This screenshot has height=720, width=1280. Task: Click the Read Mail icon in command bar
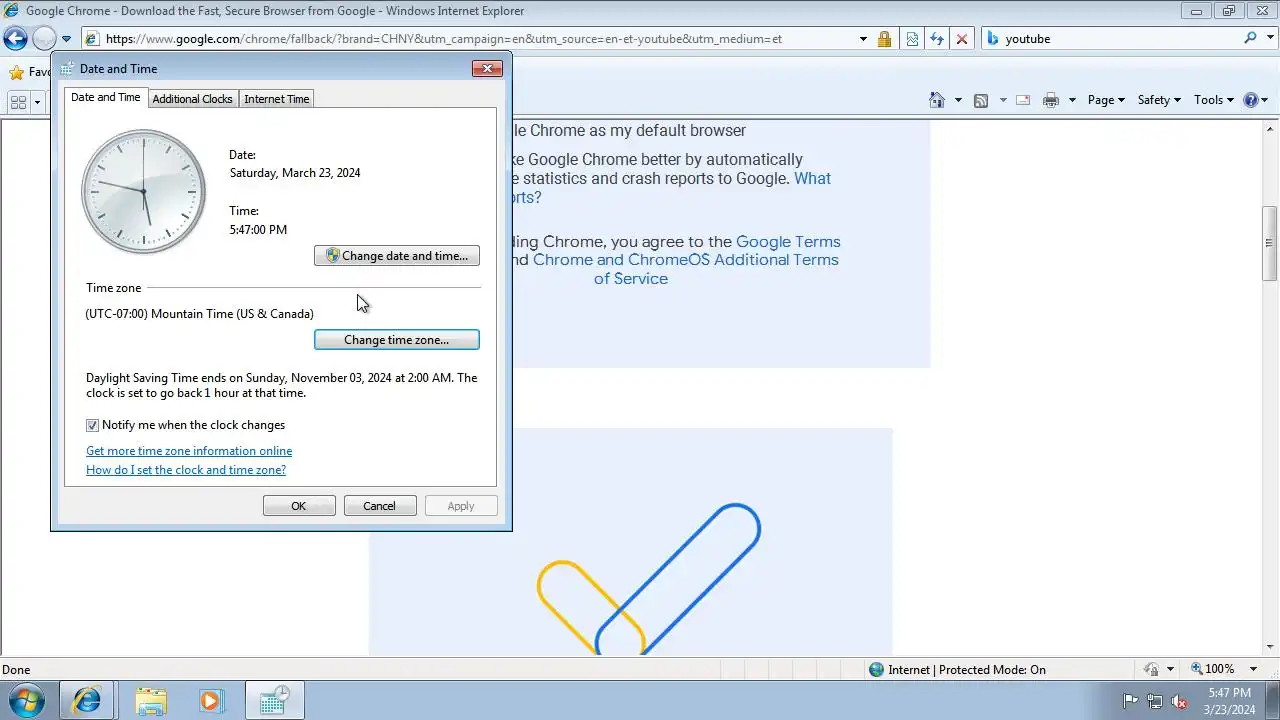point(1023,100)
